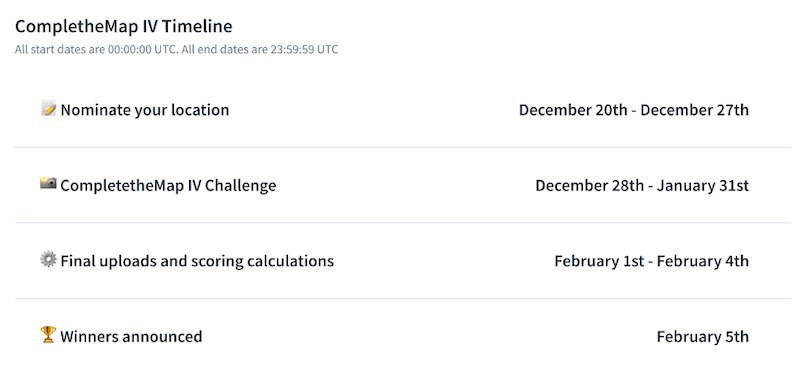Viewport: 800px width, 367px height.
Task: Open the Nominate your location entry
Action: [x=145, y=110]
